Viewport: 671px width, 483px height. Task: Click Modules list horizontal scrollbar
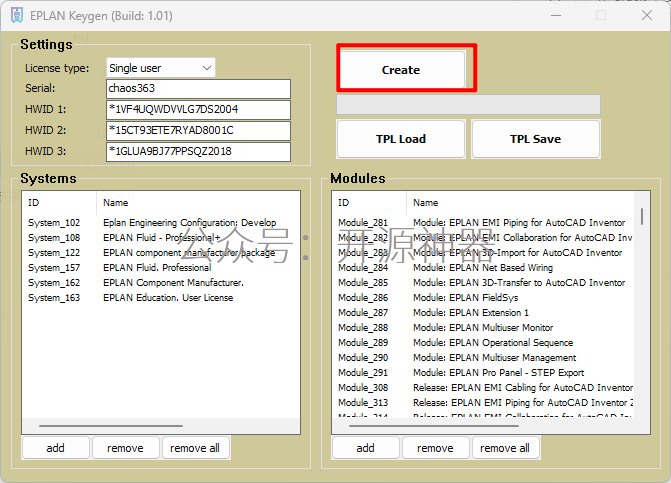[433, 426]
